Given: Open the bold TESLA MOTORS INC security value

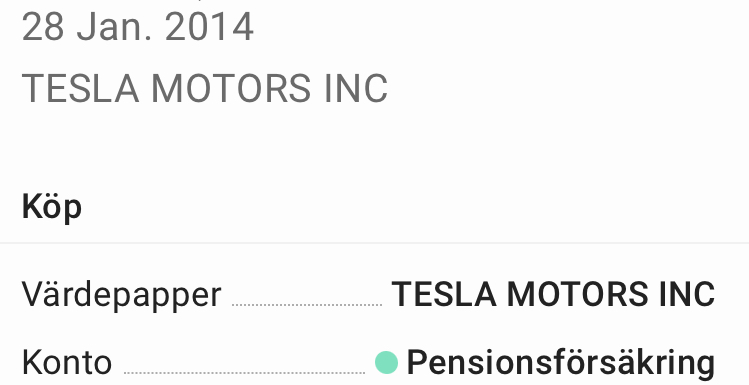Looking at the screenshot, I should [553, 294].
